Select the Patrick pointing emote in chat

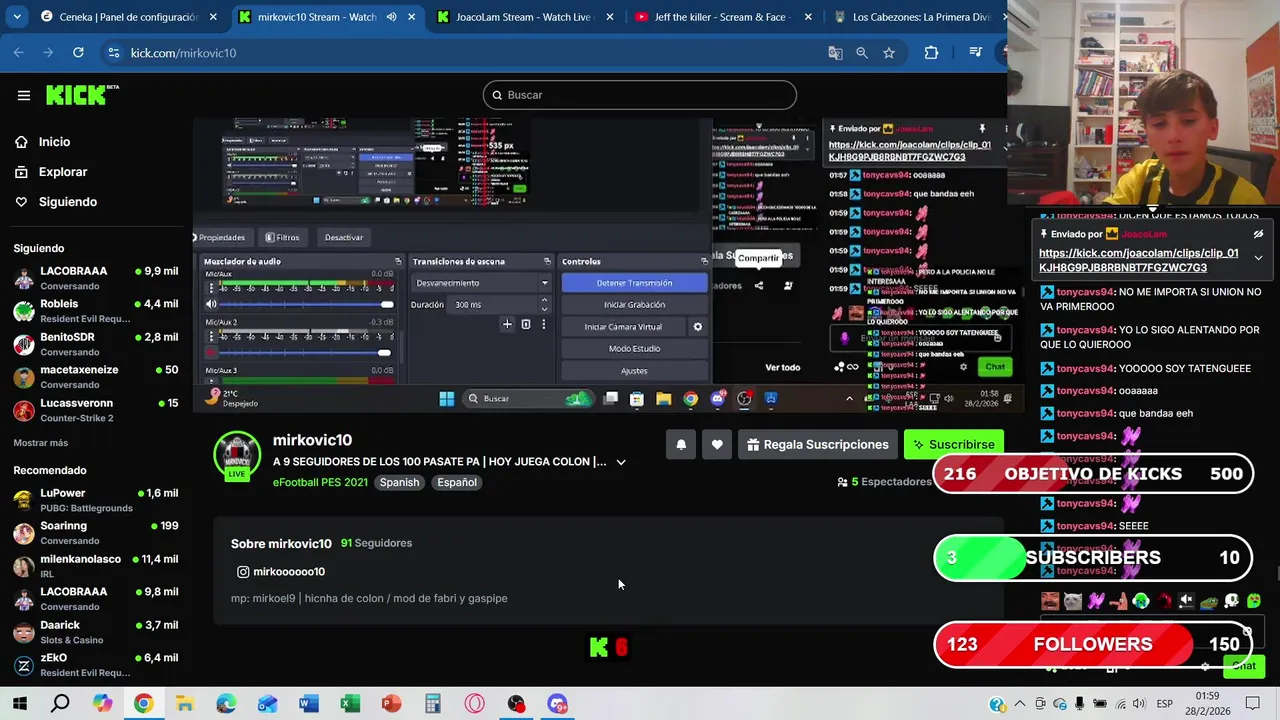[1118, 601]
